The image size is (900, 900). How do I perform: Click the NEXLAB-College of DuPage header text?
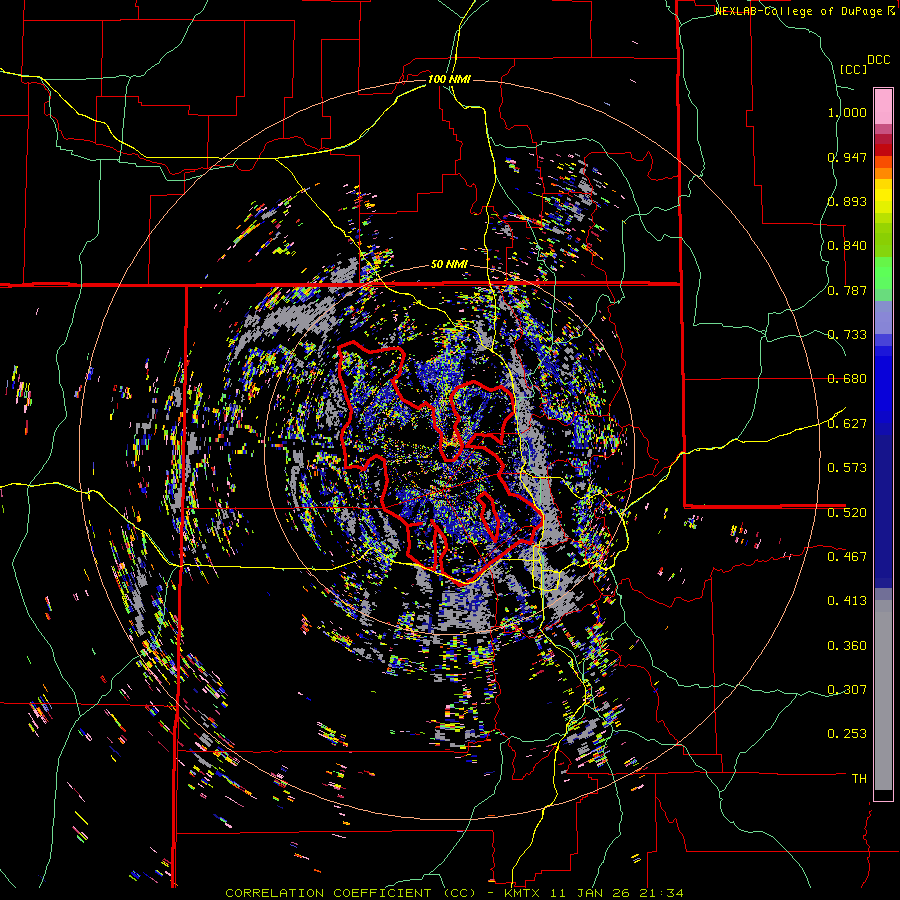[800, 11]
